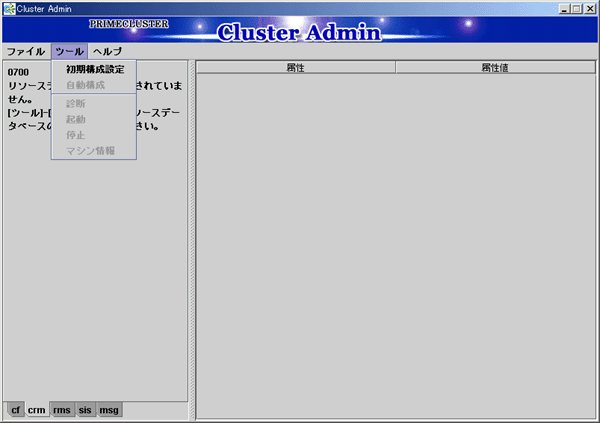The height and width of the screenshot is (423, 600).
Task: Select 初期構成設定 from the ツール menu
Action: tap(94, 69)
